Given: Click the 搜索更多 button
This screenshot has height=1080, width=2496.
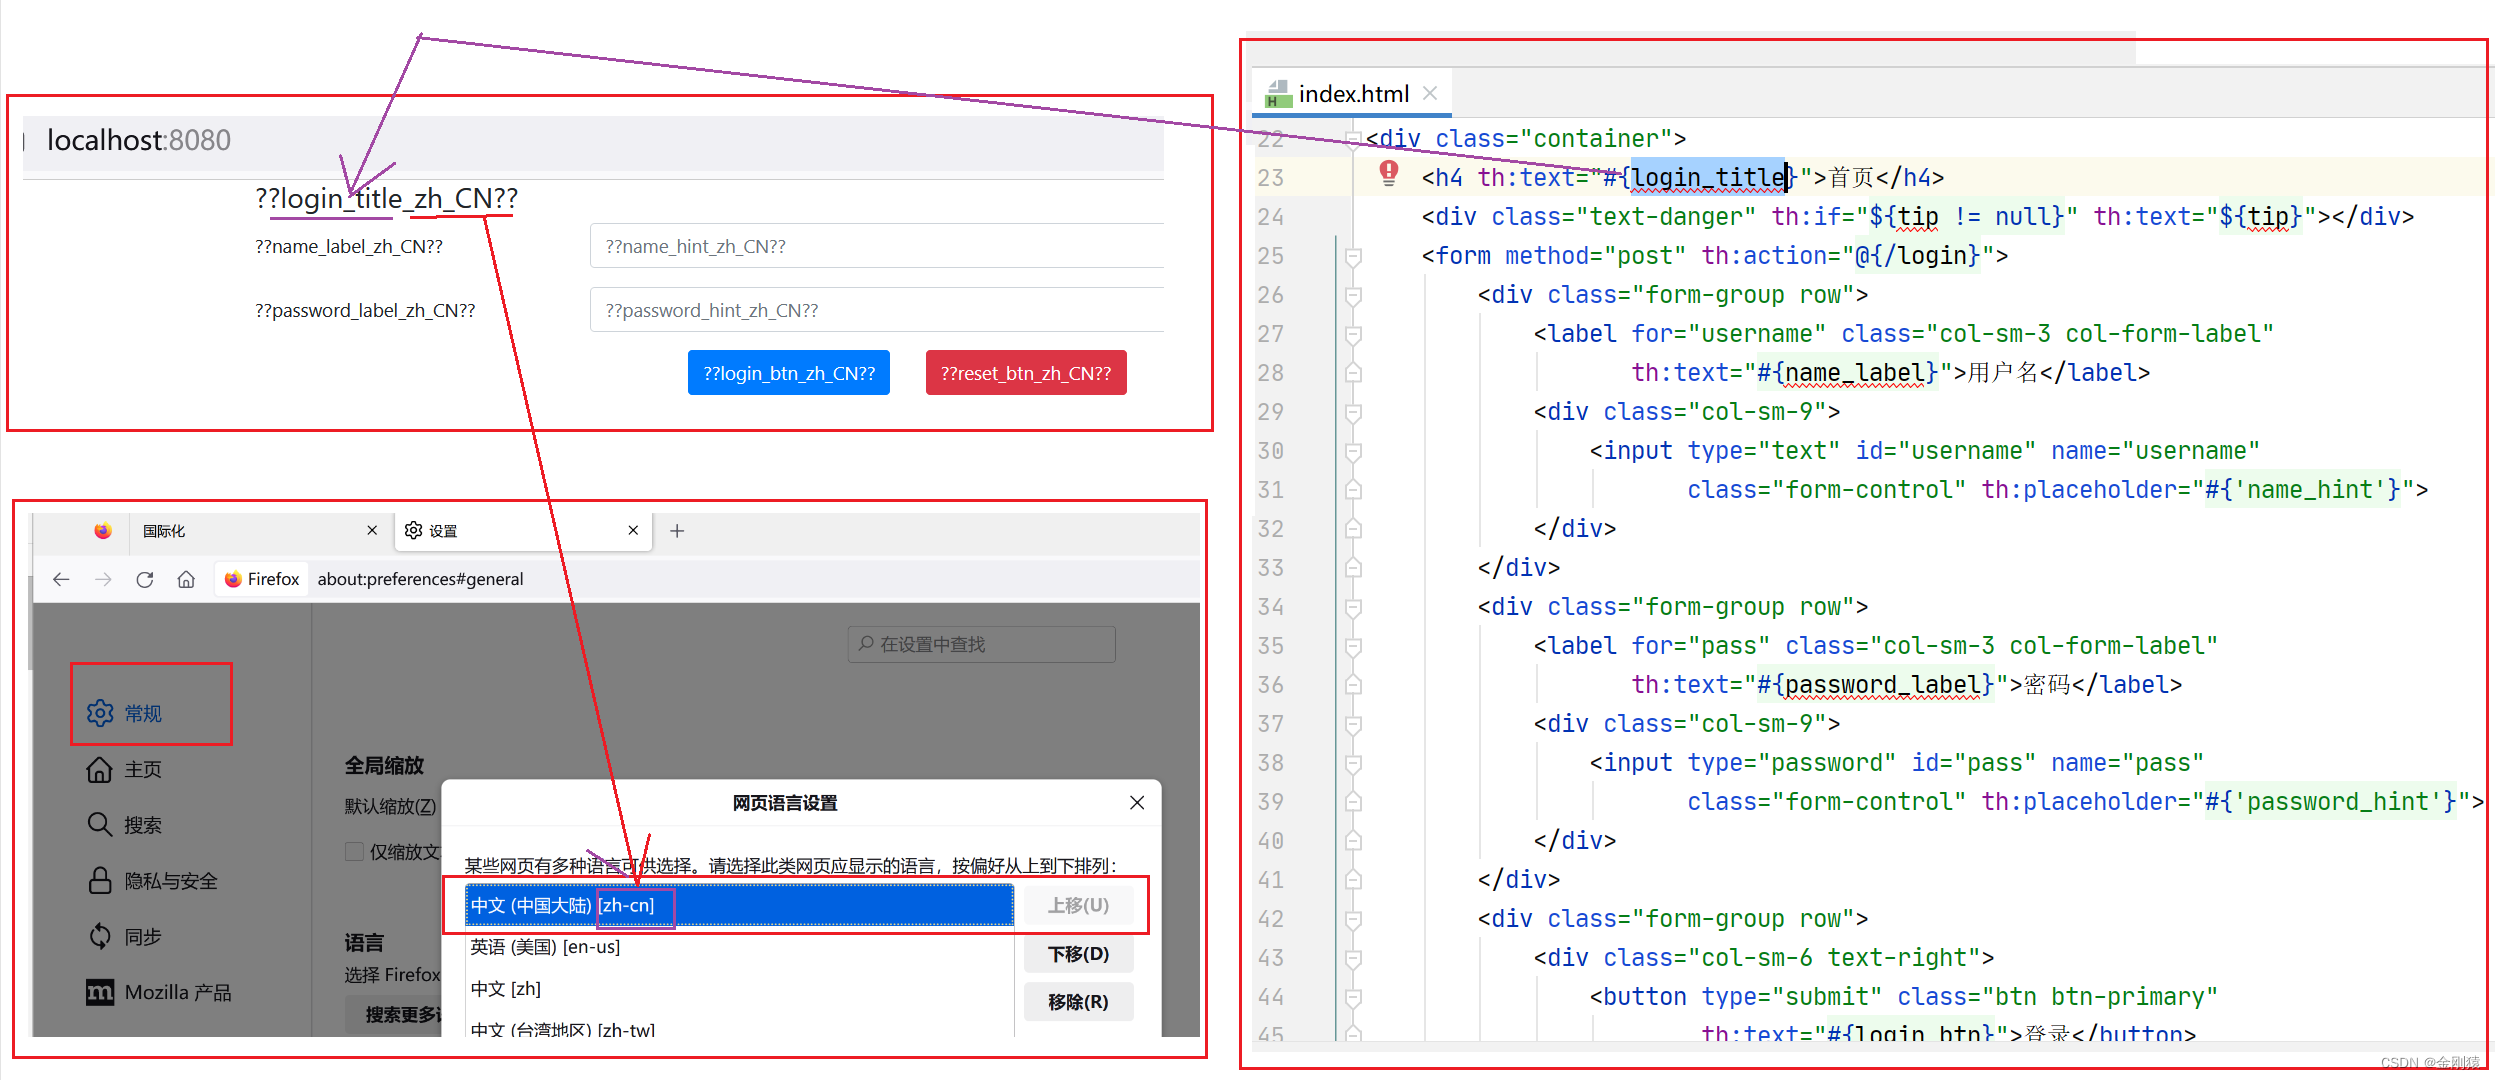Looking at the screenshot, I should (394, 1015).
